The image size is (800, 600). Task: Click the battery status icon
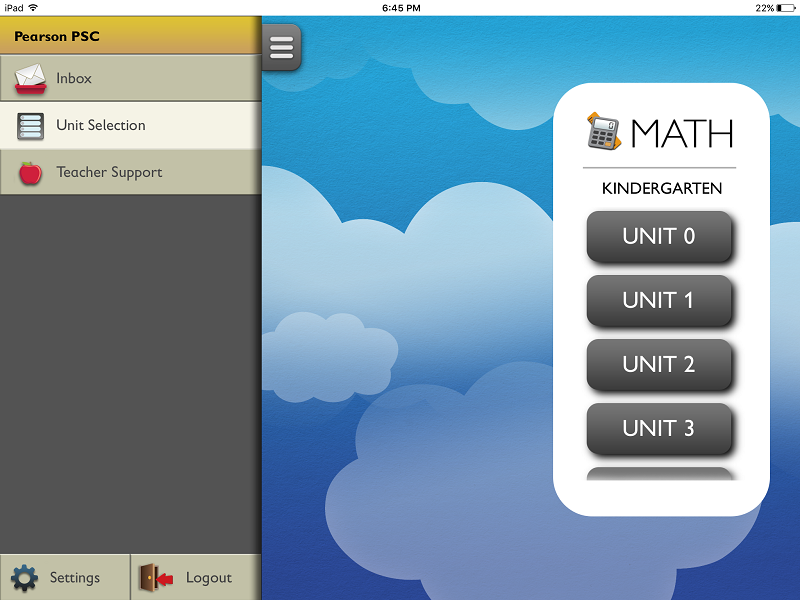786,8
